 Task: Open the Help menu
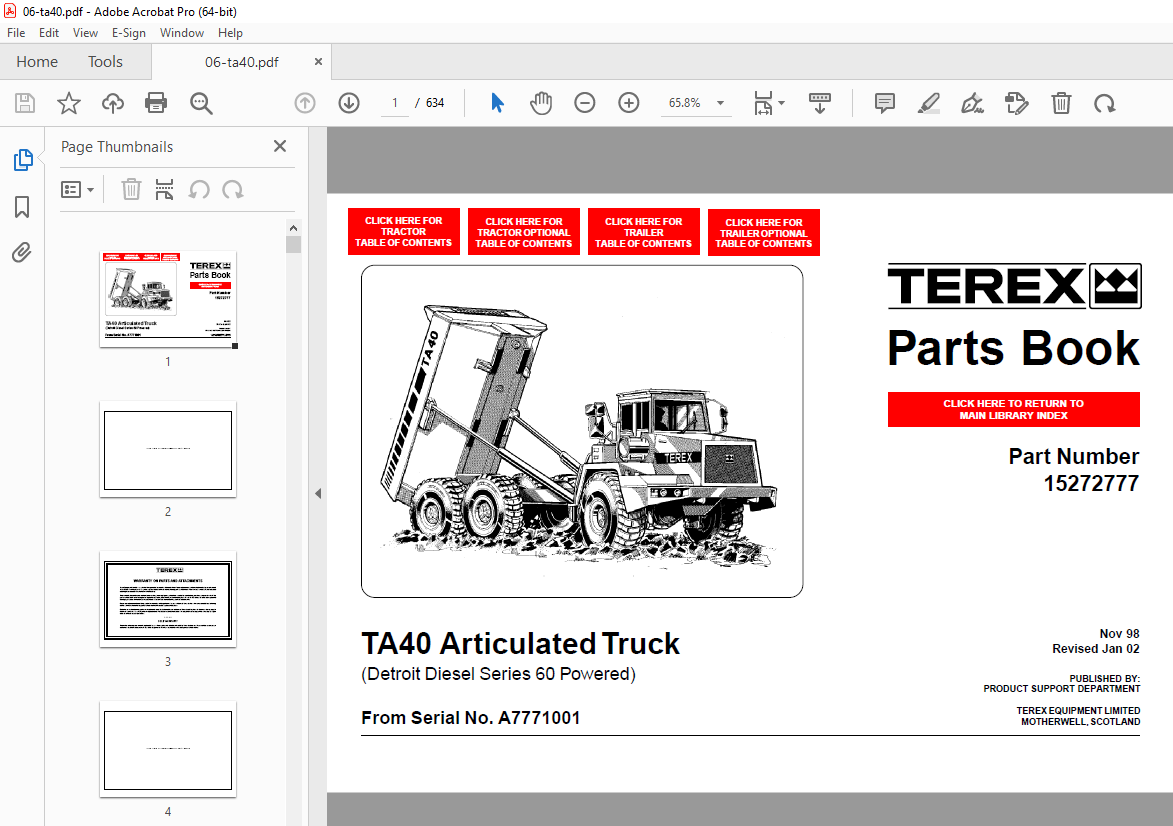pyautogui.click(x=230, y=33)
